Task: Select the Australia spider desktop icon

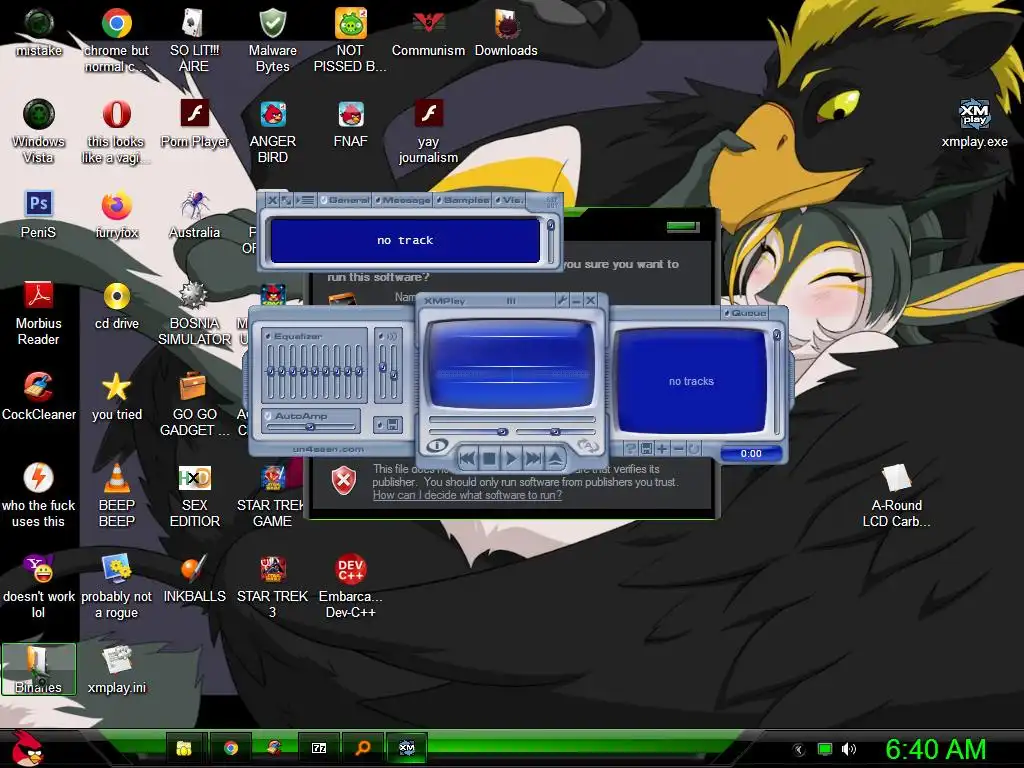Action: 195,215
